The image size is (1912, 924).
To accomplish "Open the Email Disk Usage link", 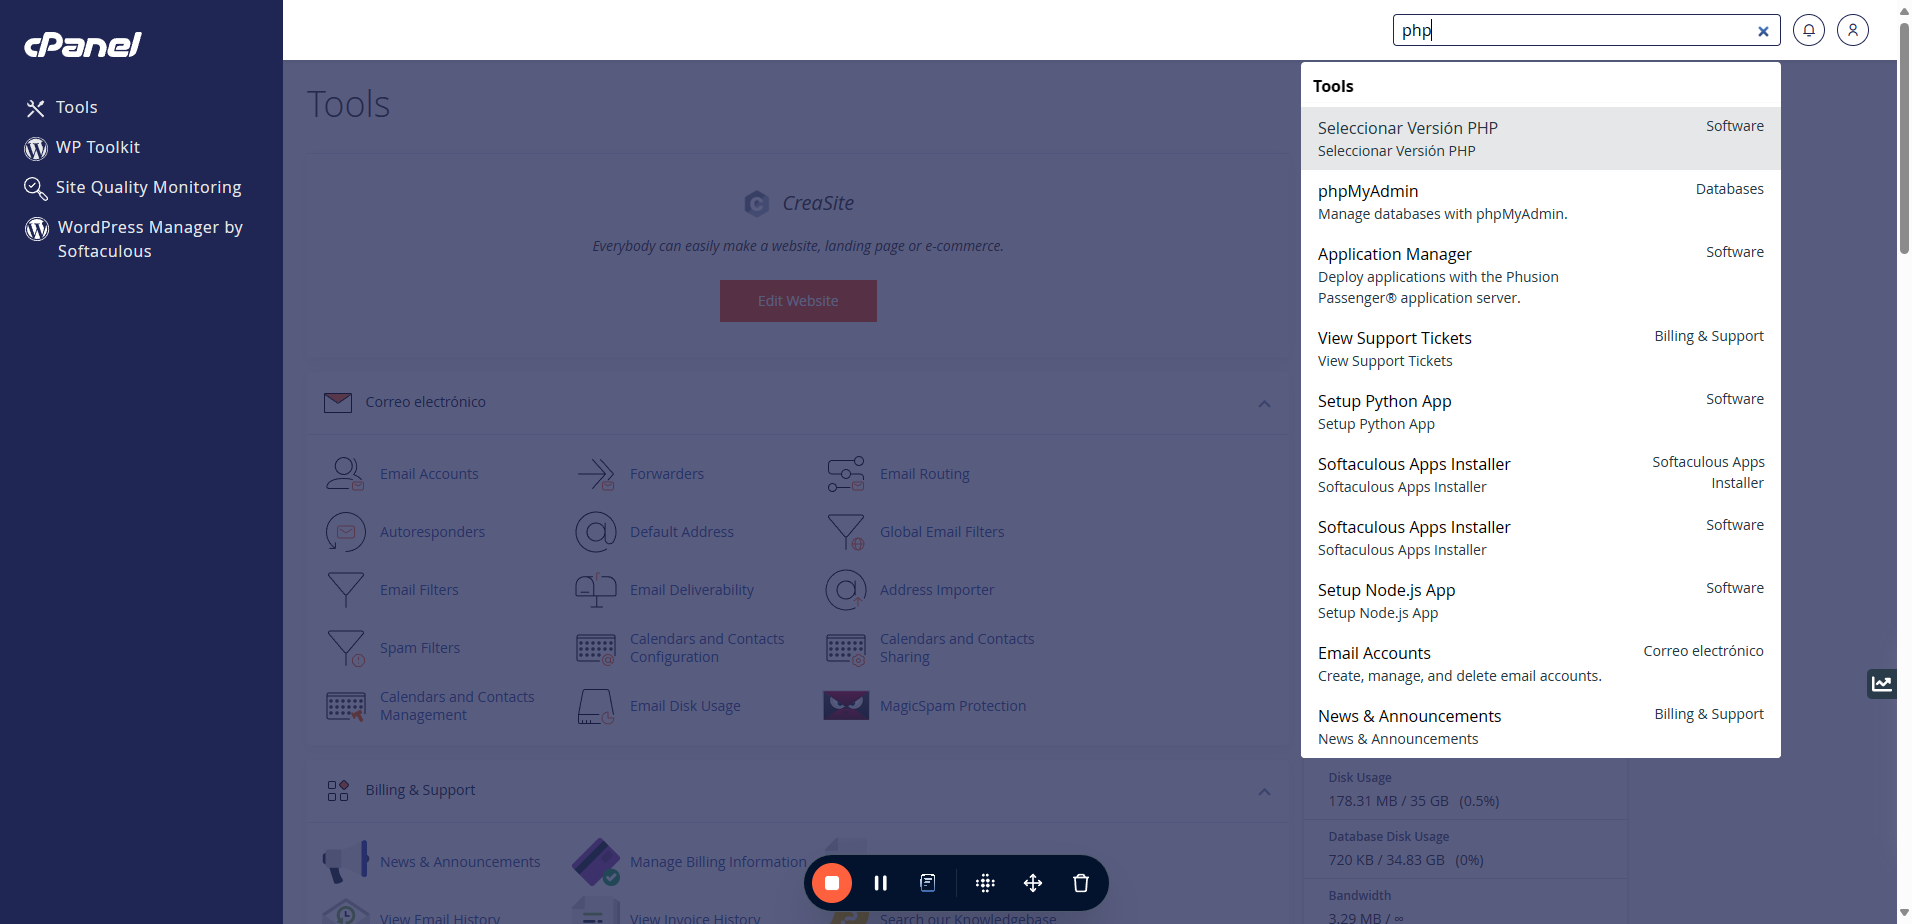I will (x=685, y=706).
